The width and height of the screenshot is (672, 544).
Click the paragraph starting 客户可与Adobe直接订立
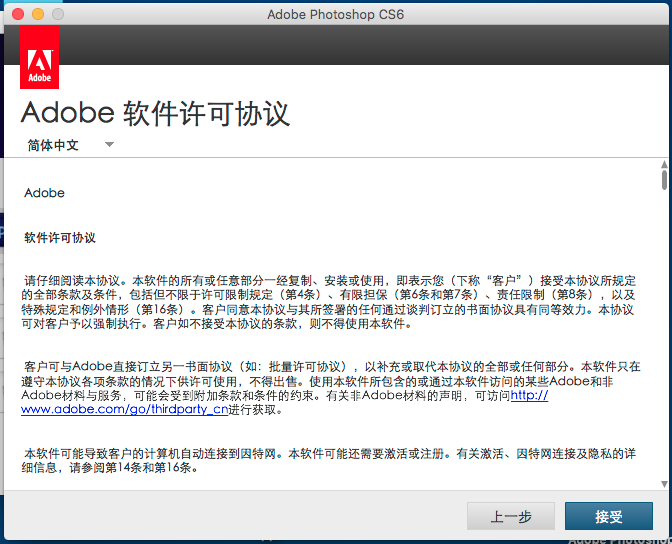click(x=331, y=388)
